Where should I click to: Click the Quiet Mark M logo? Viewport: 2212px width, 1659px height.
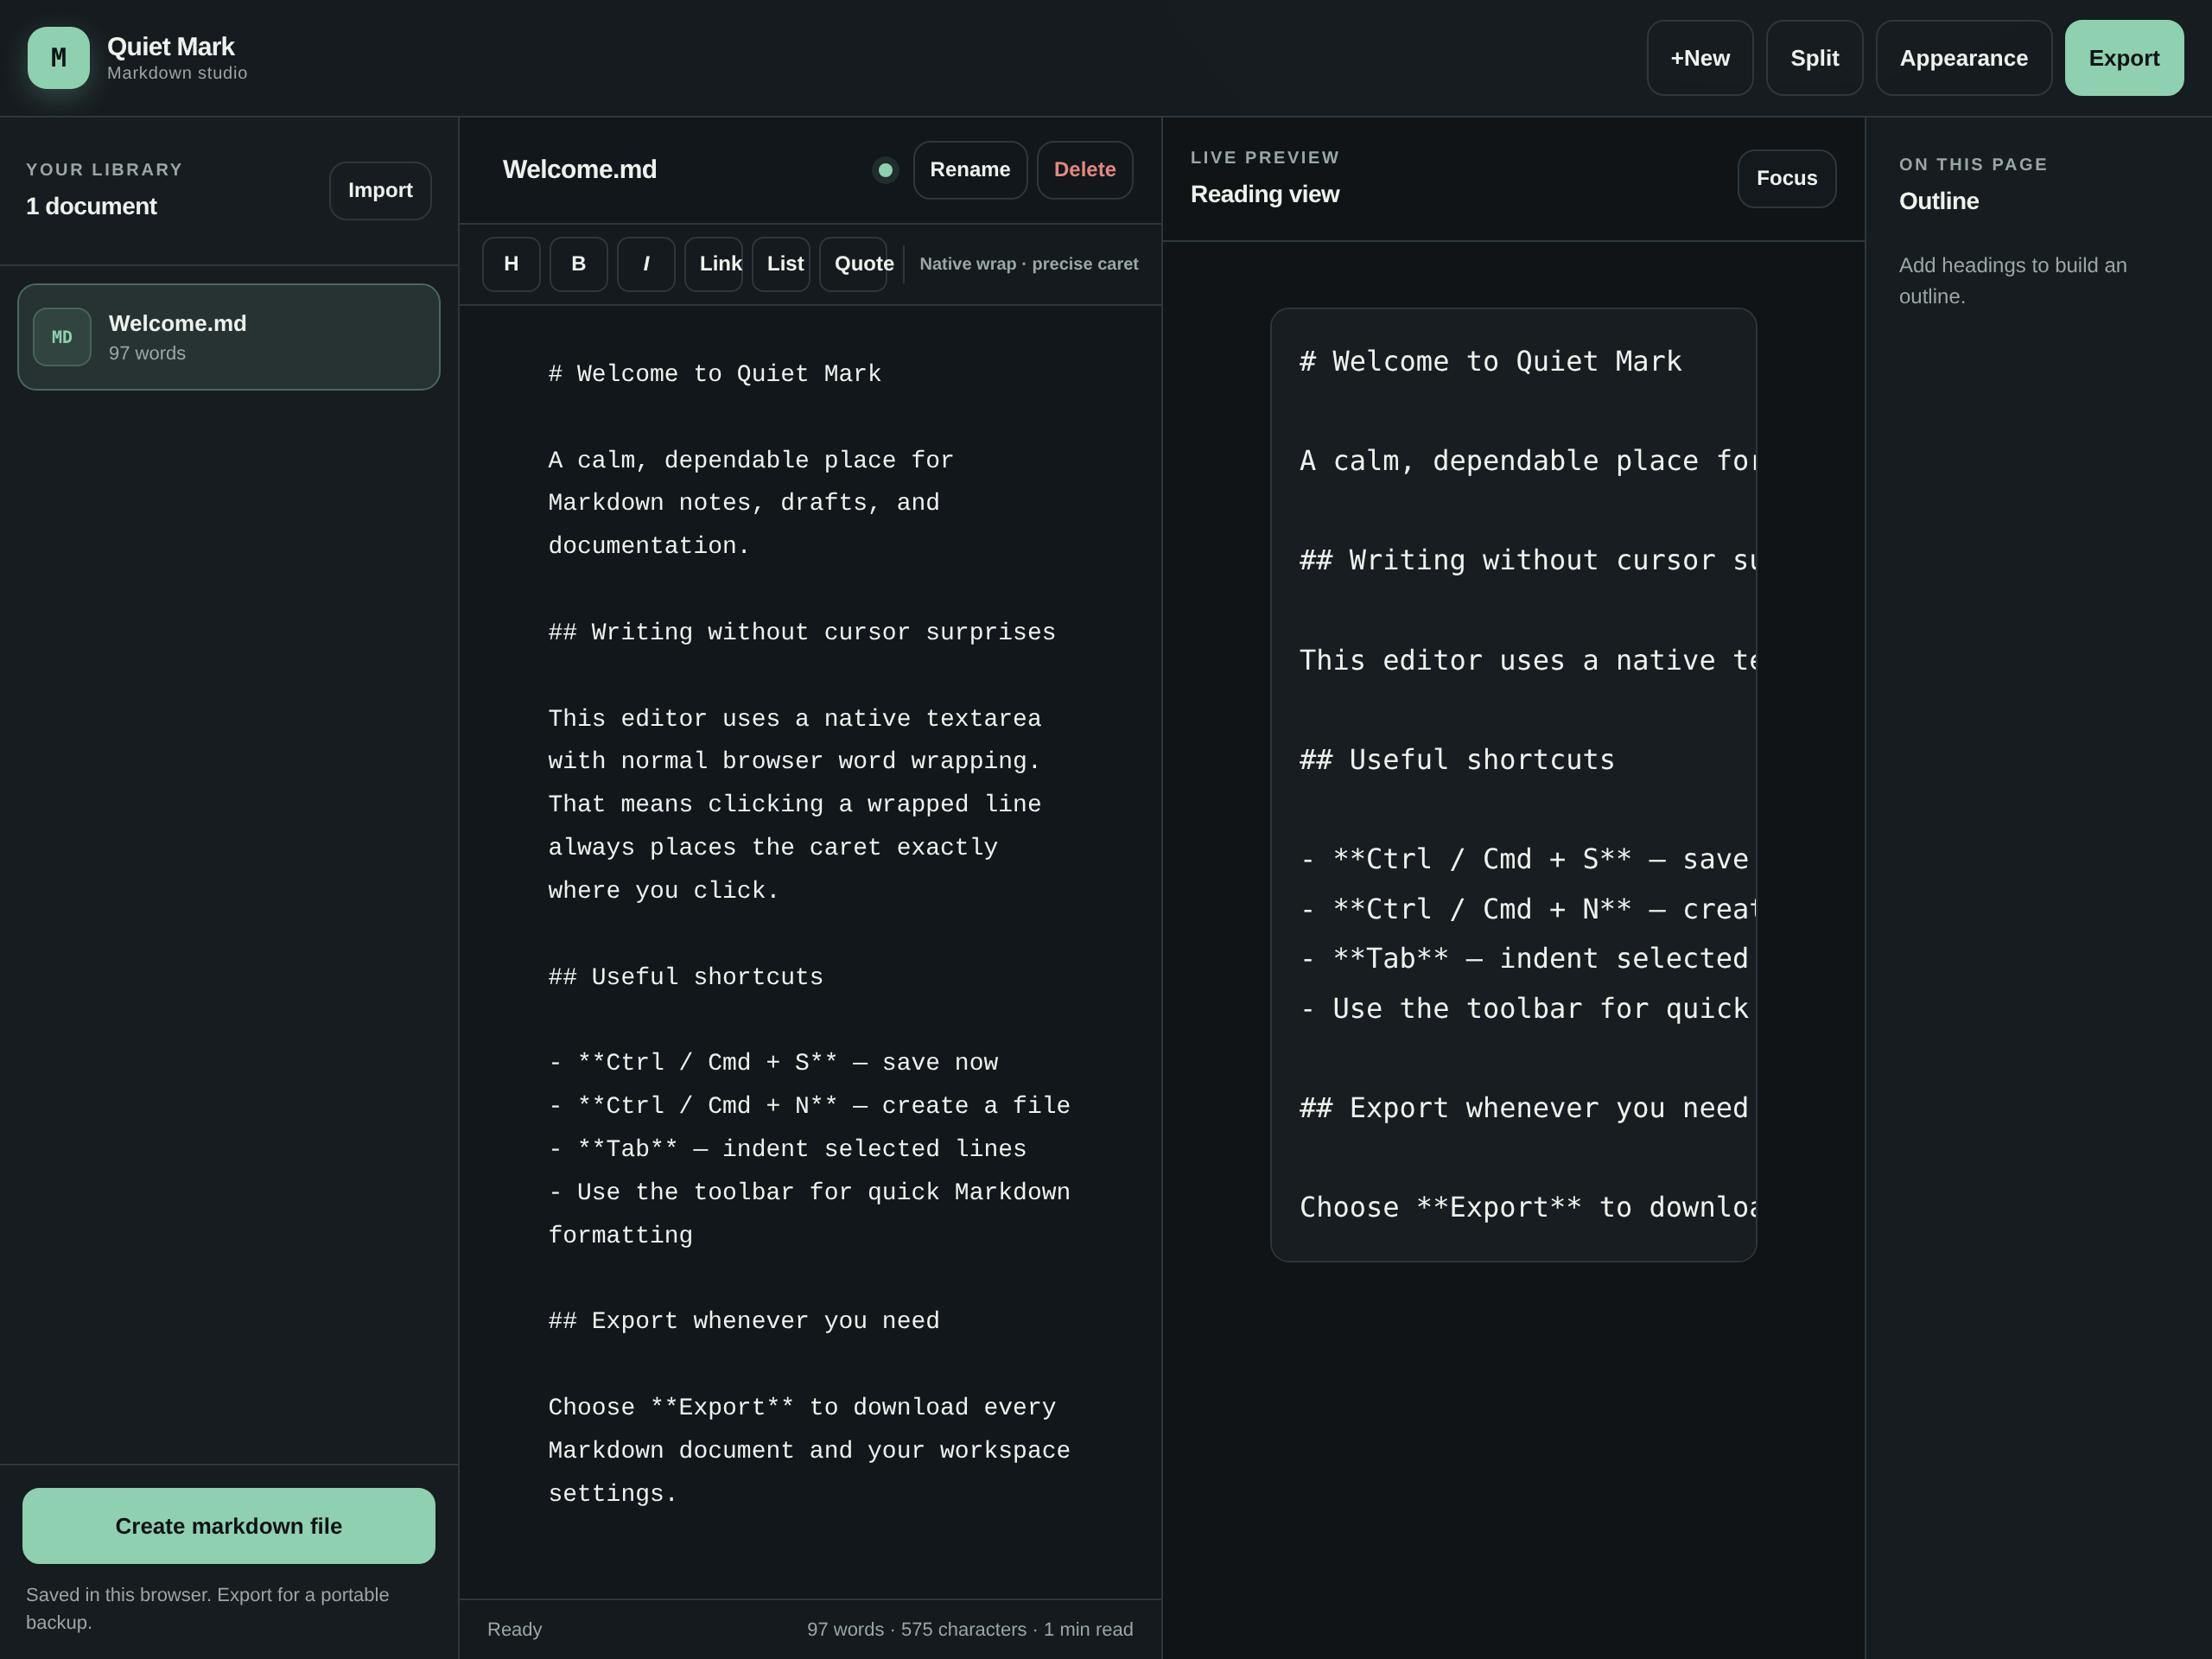(58, 58)
